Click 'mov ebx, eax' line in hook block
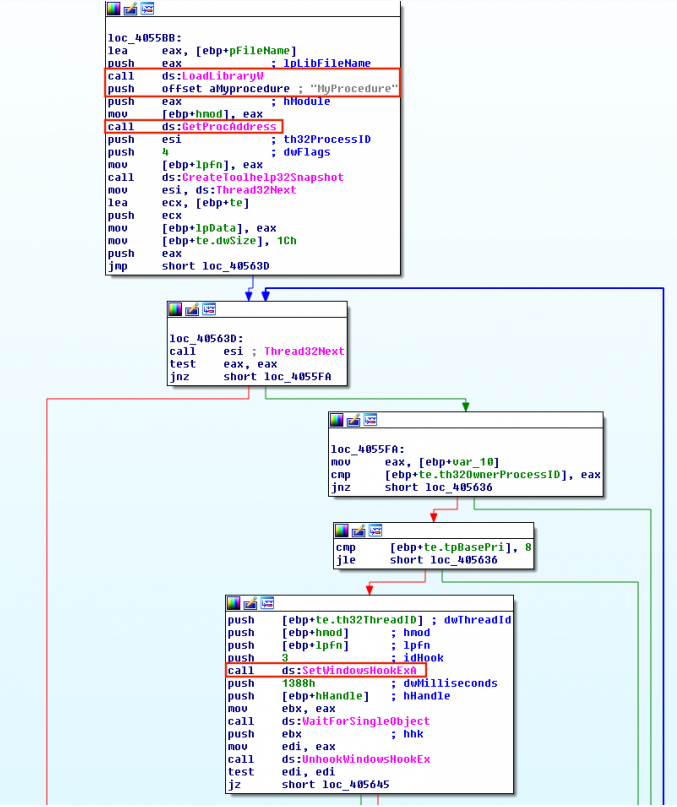The image size is (677, 807). (282, 709)
